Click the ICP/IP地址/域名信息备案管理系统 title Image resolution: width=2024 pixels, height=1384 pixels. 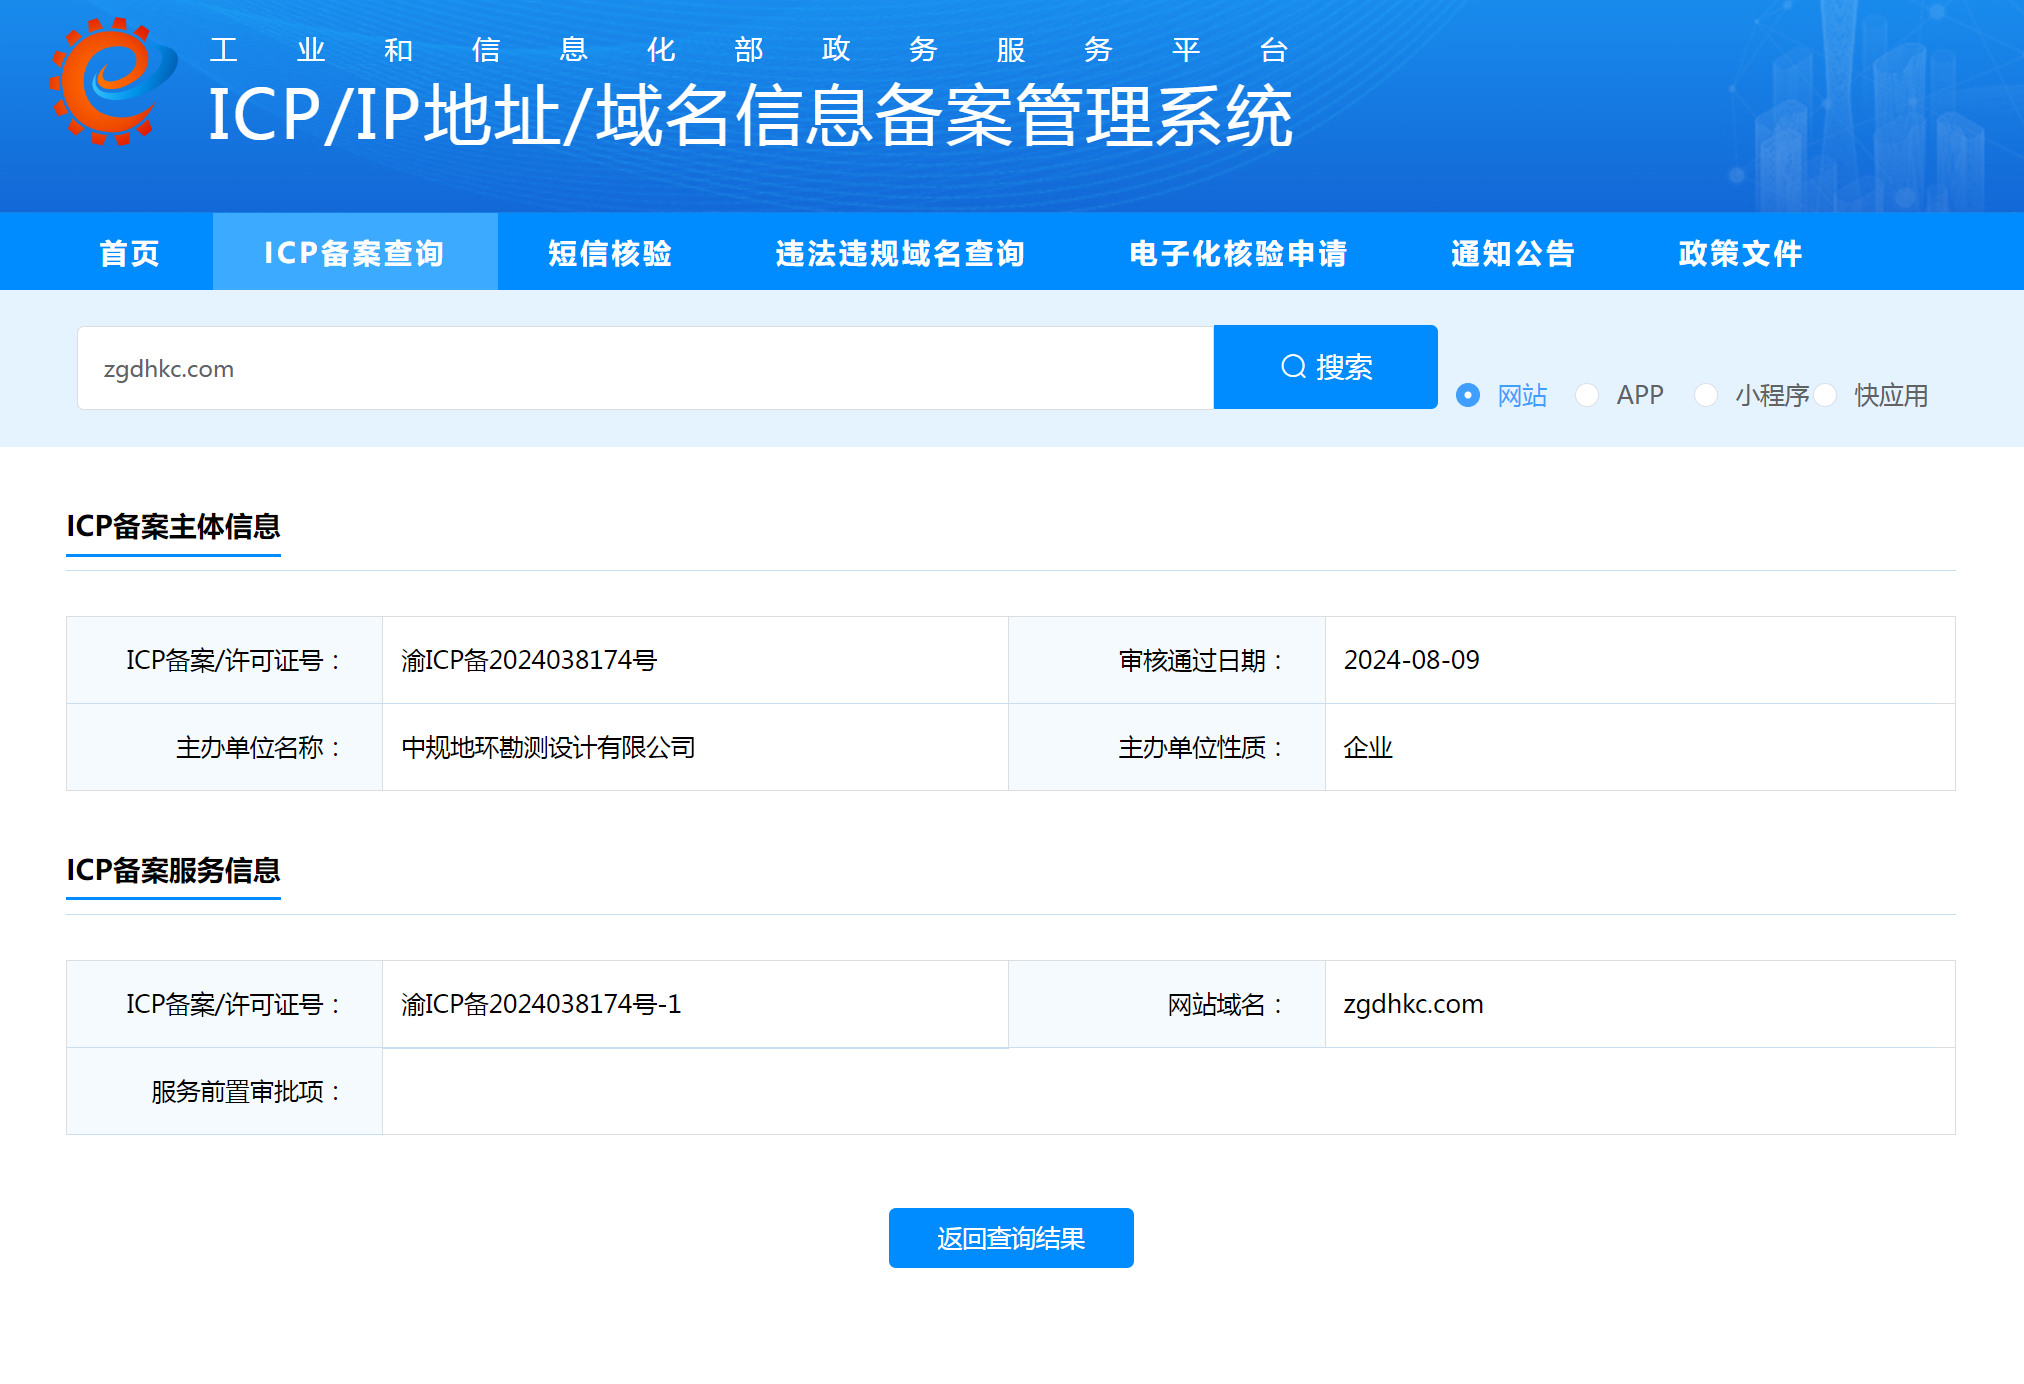[750, 117]
